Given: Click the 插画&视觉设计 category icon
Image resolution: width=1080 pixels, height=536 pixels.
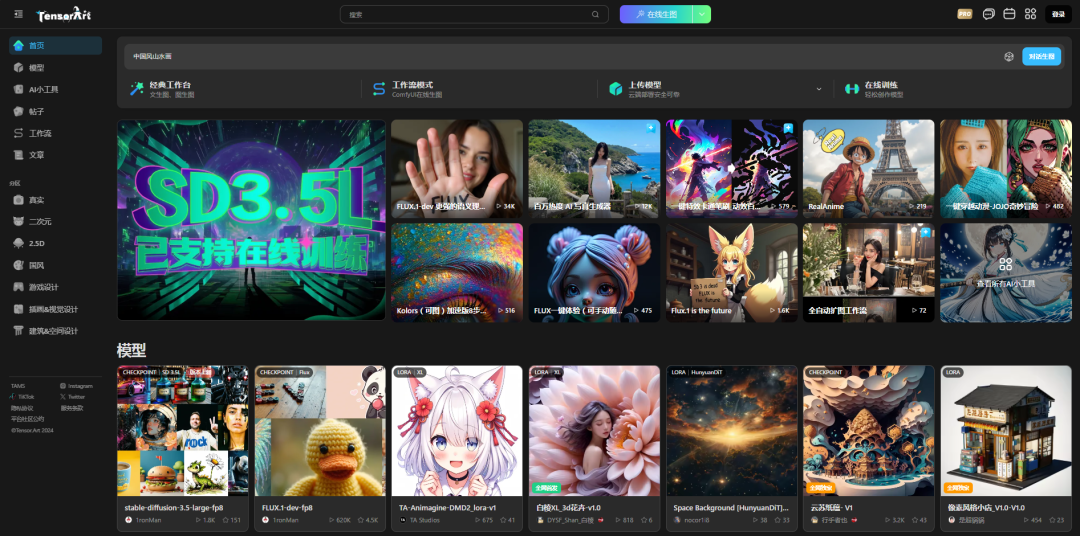Looking at the screenshot, I should 19,309.
